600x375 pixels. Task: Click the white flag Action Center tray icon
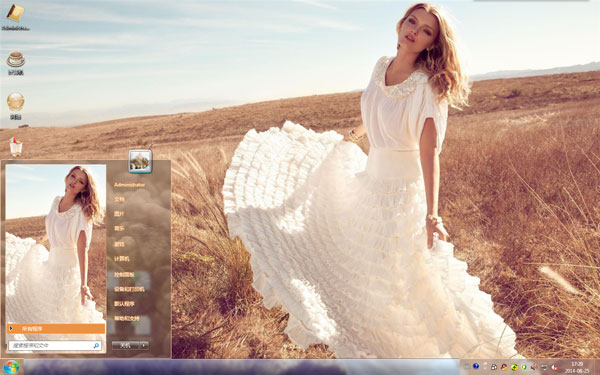(485, 366)
